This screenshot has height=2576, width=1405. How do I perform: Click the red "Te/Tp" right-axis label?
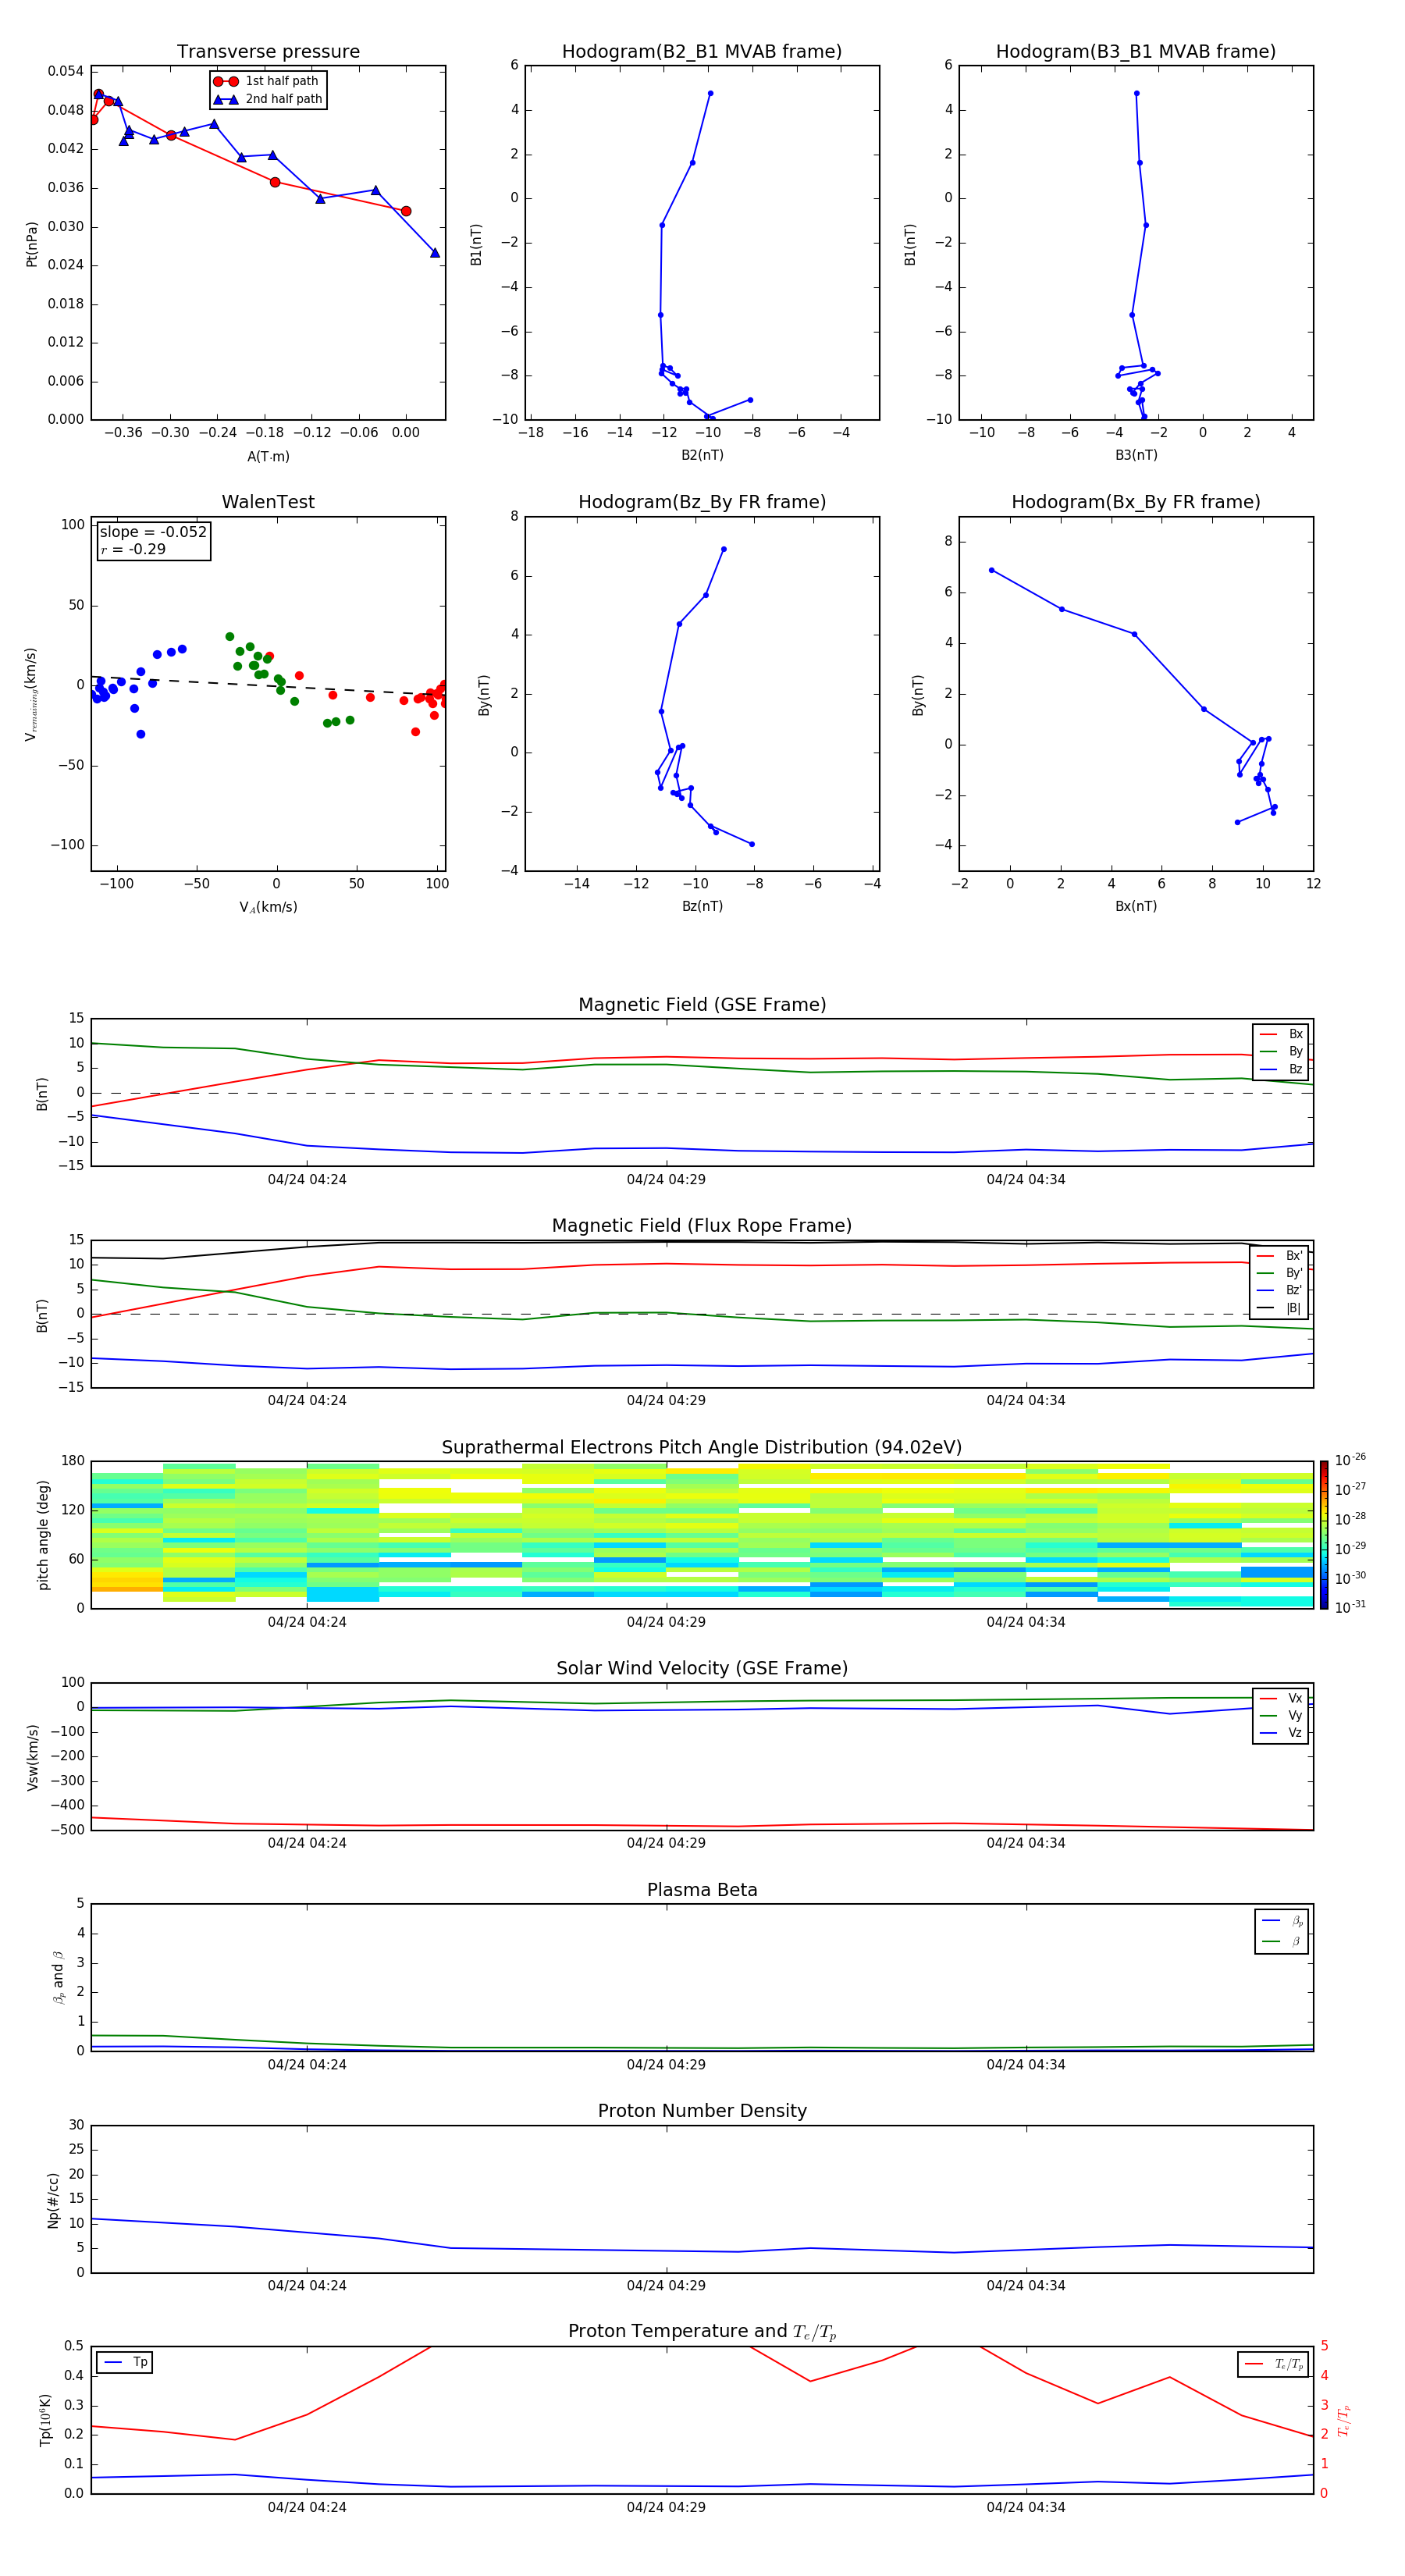[x=1343, y=2420]
